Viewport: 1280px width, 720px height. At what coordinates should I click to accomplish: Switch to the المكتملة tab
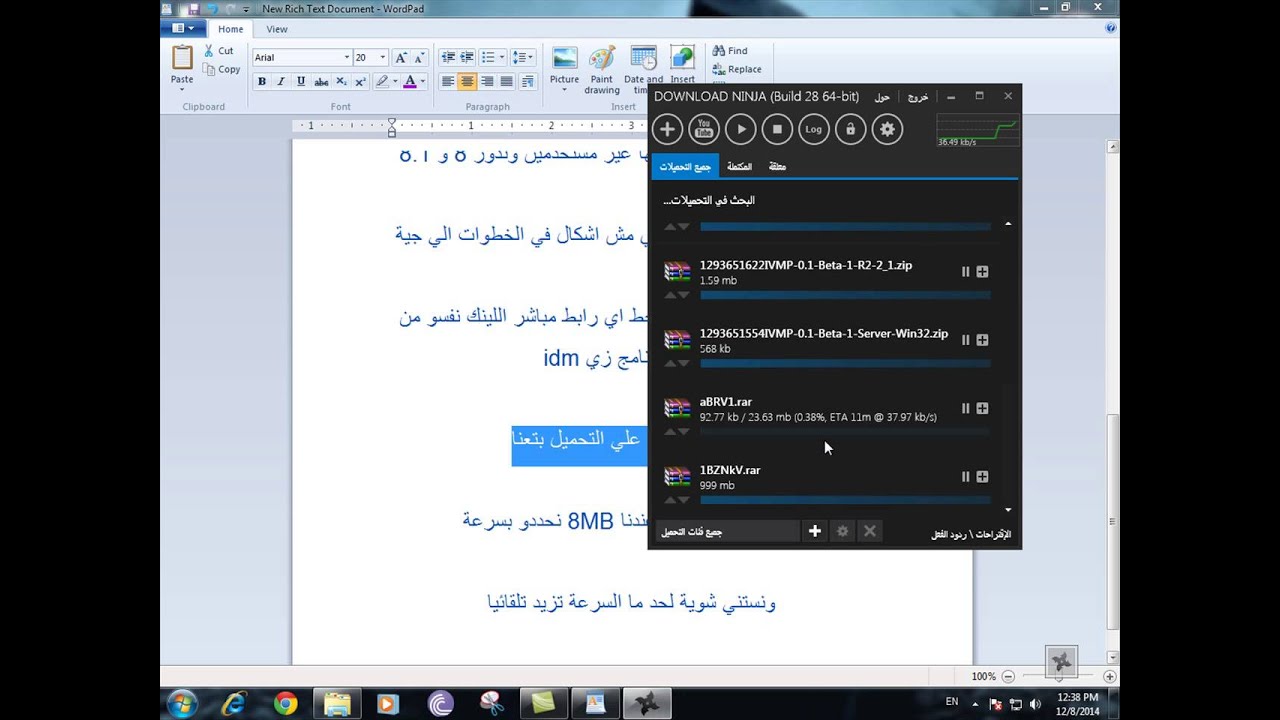point(739,167)
